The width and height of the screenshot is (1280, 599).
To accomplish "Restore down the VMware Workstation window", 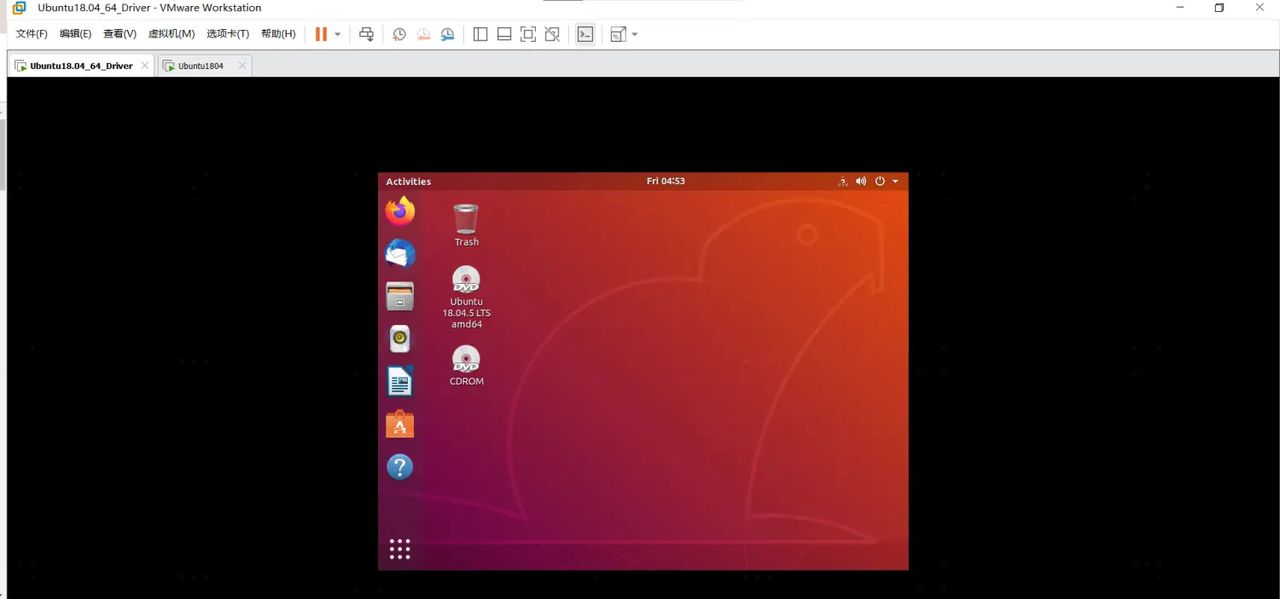I will tap(1219, 8).
